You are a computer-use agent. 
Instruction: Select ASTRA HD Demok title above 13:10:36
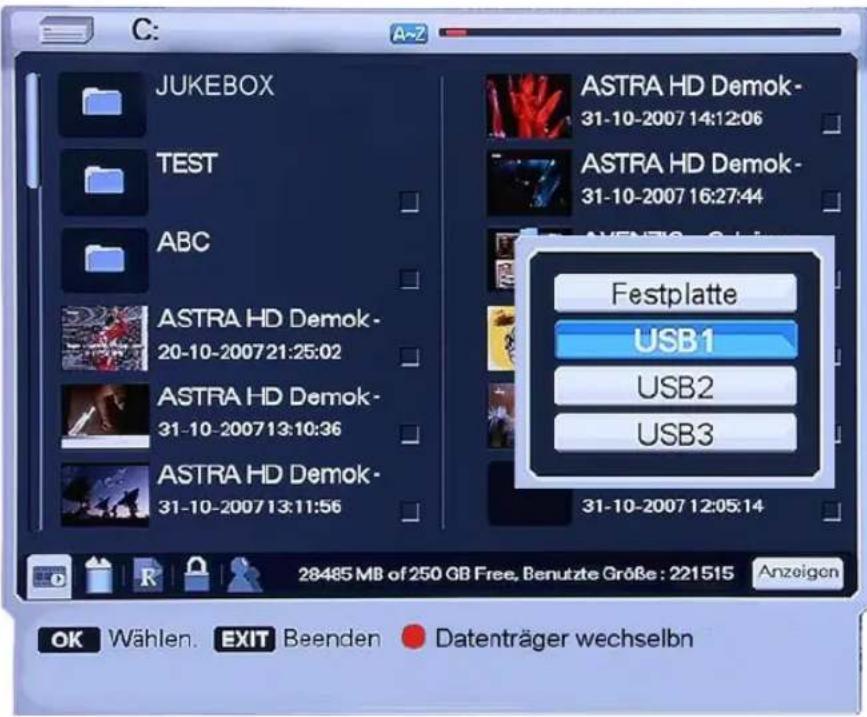[269, 397]
